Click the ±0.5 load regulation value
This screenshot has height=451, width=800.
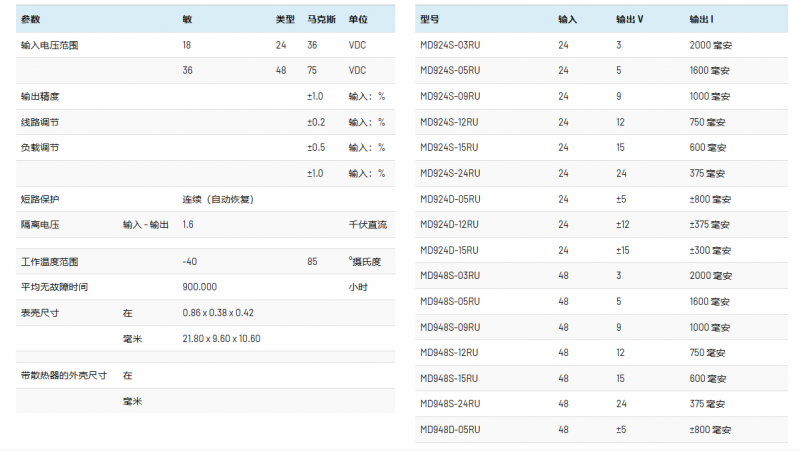coord(316,147)
